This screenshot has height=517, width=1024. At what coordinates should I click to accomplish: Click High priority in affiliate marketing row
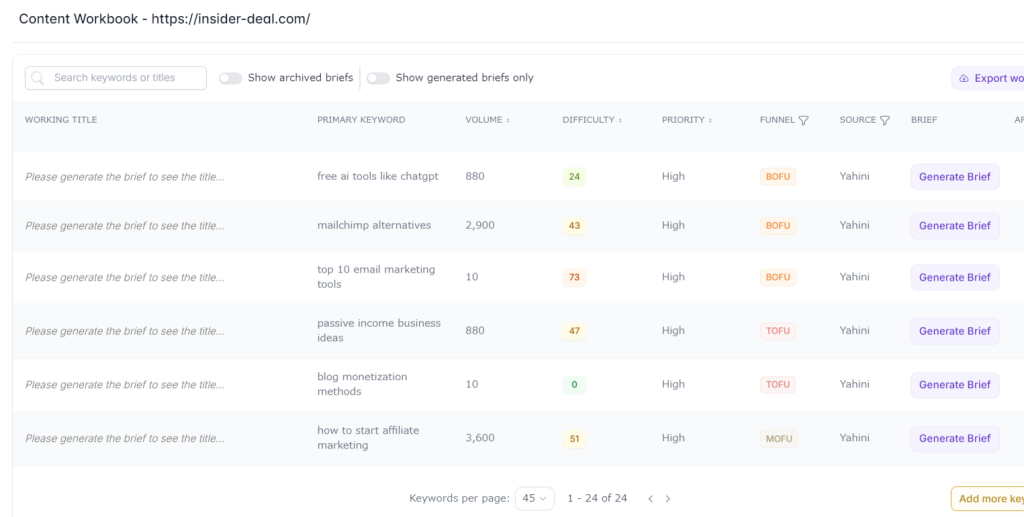pyautogui.click(x=673, y=438)
